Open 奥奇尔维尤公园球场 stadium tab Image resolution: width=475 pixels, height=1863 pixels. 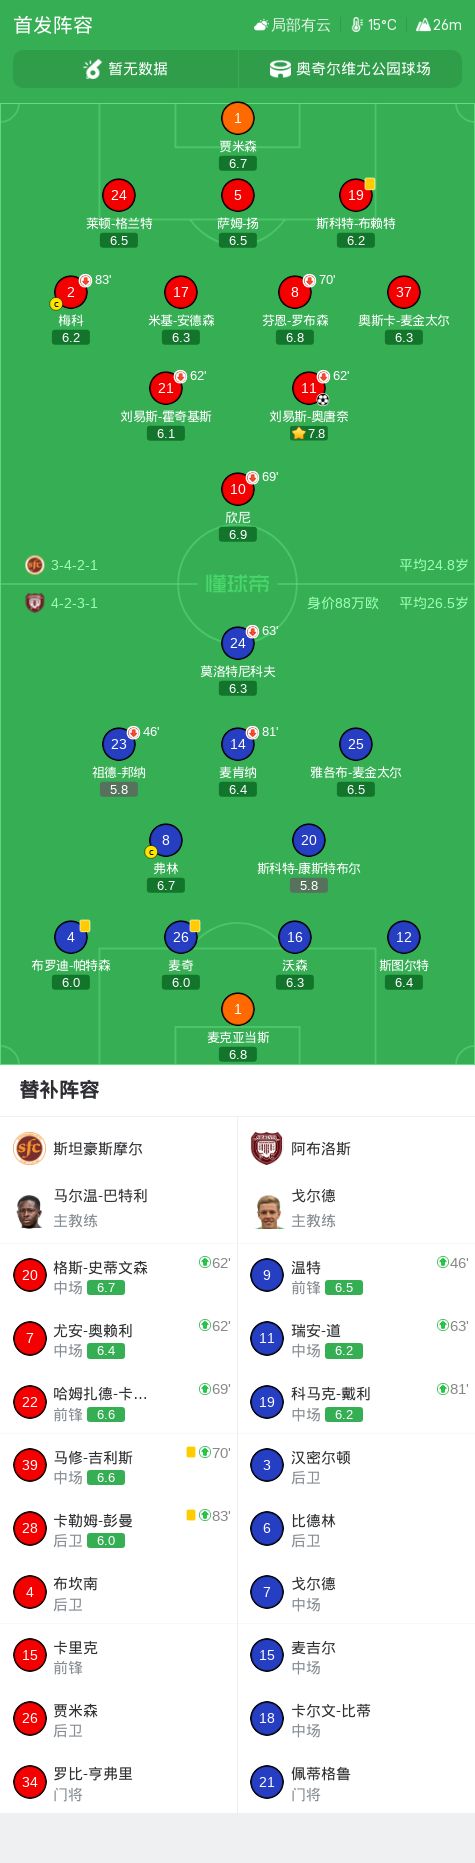point(350,69)
